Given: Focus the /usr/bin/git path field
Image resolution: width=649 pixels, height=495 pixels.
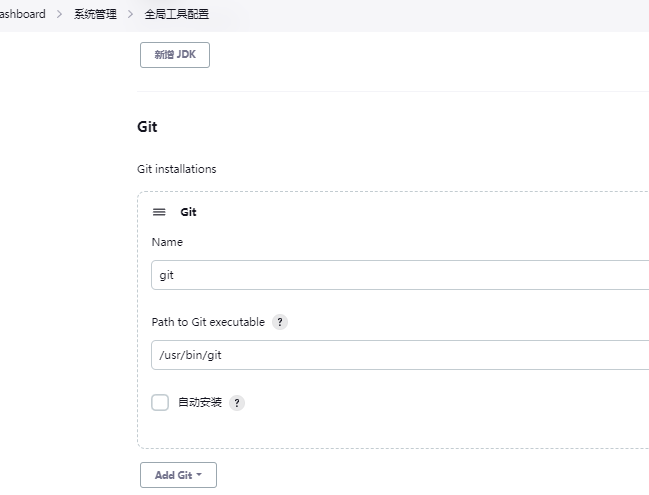Looking at the screenshot, I should click(400, 355).
